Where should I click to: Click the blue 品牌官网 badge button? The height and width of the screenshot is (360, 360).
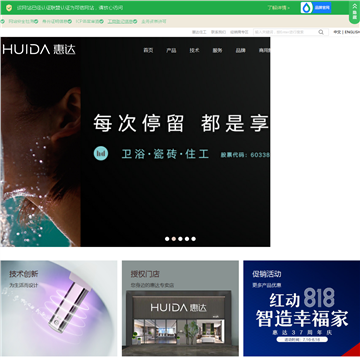pyautogui.click(x=316, y=8)
